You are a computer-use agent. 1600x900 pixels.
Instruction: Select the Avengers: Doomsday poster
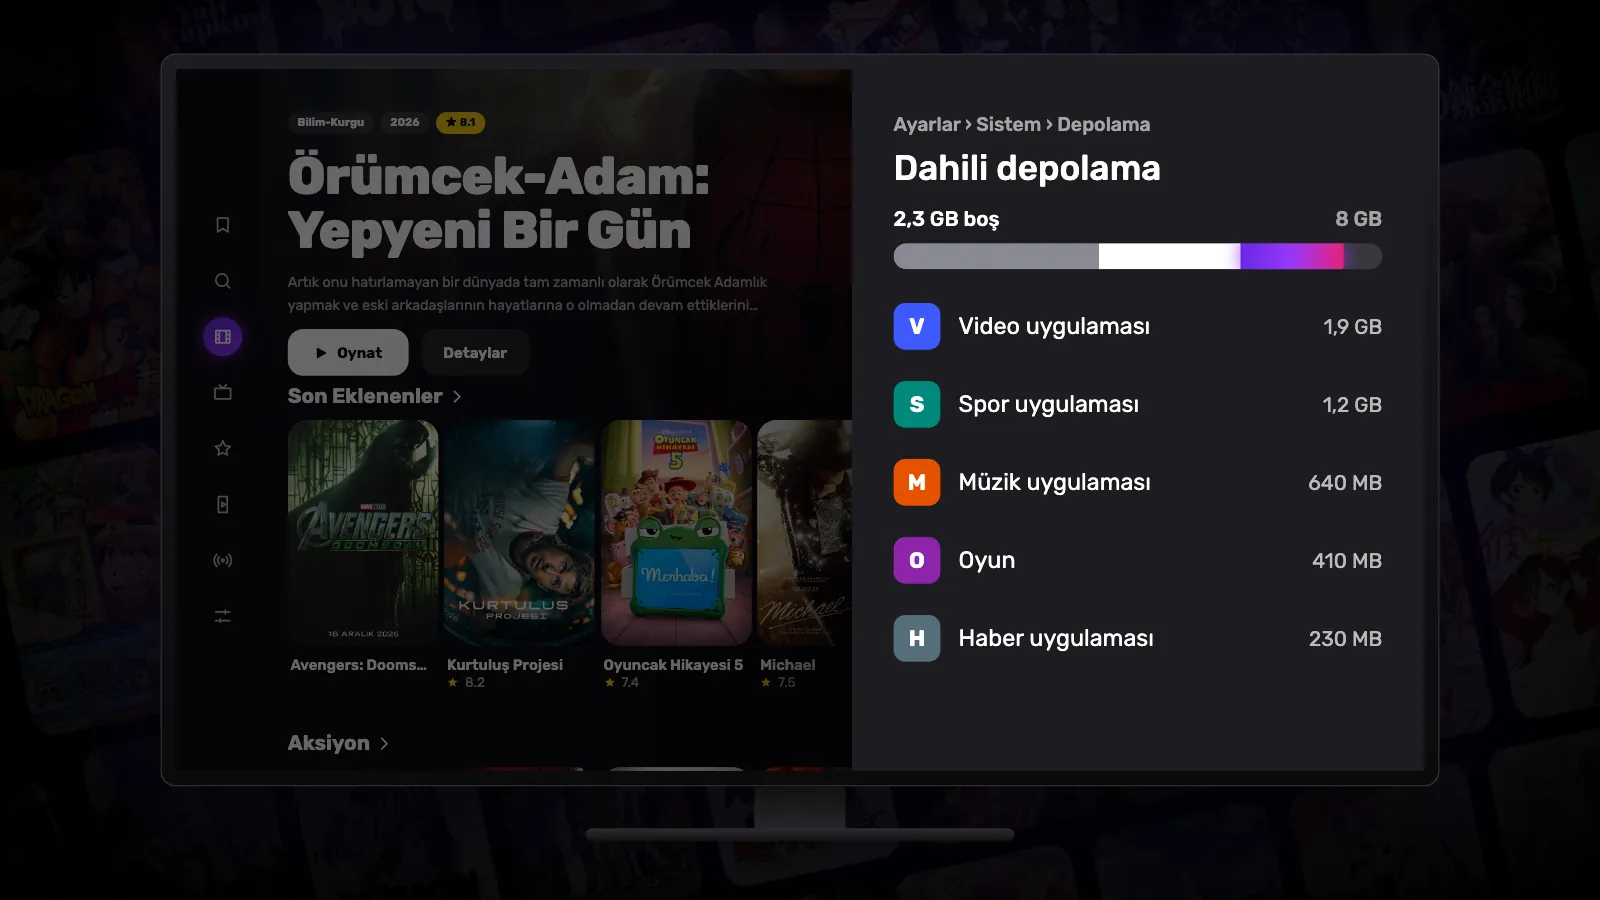pos(363,532)
